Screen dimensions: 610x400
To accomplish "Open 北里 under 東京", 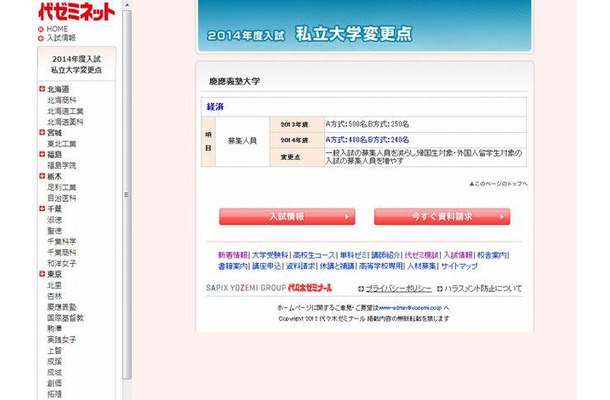I will click(54, 285).
